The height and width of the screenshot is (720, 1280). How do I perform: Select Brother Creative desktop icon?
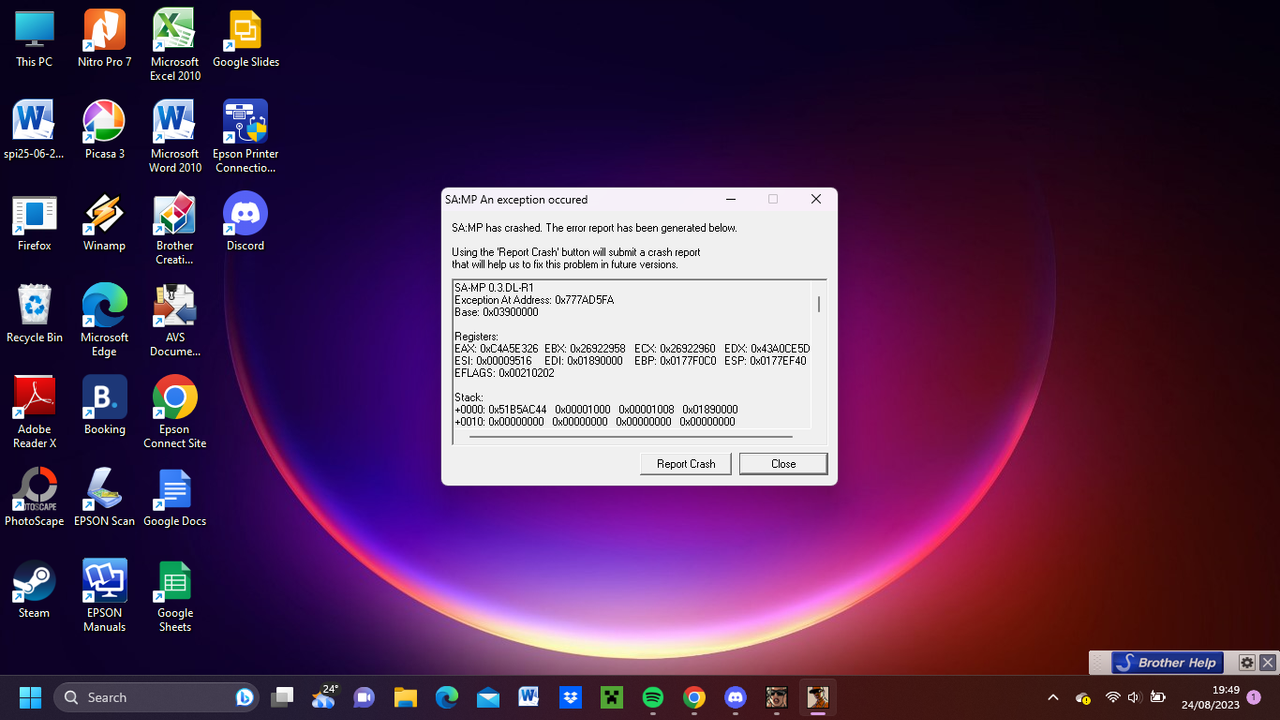point(175,229)
